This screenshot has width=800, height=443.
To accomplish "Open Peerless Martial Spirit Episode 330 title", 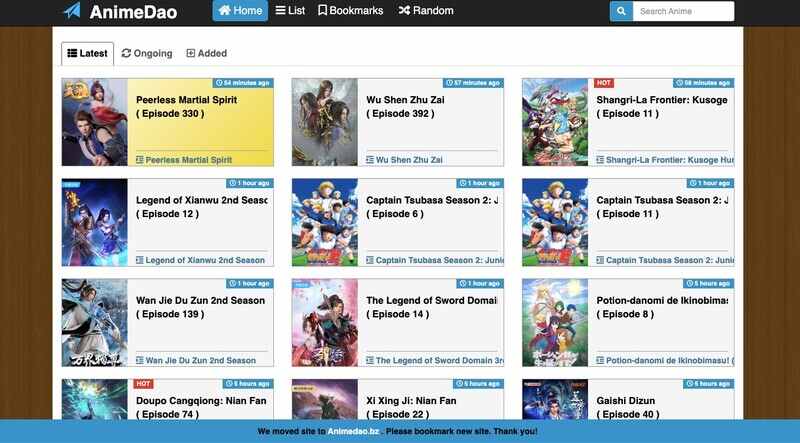I will [186, 107].
